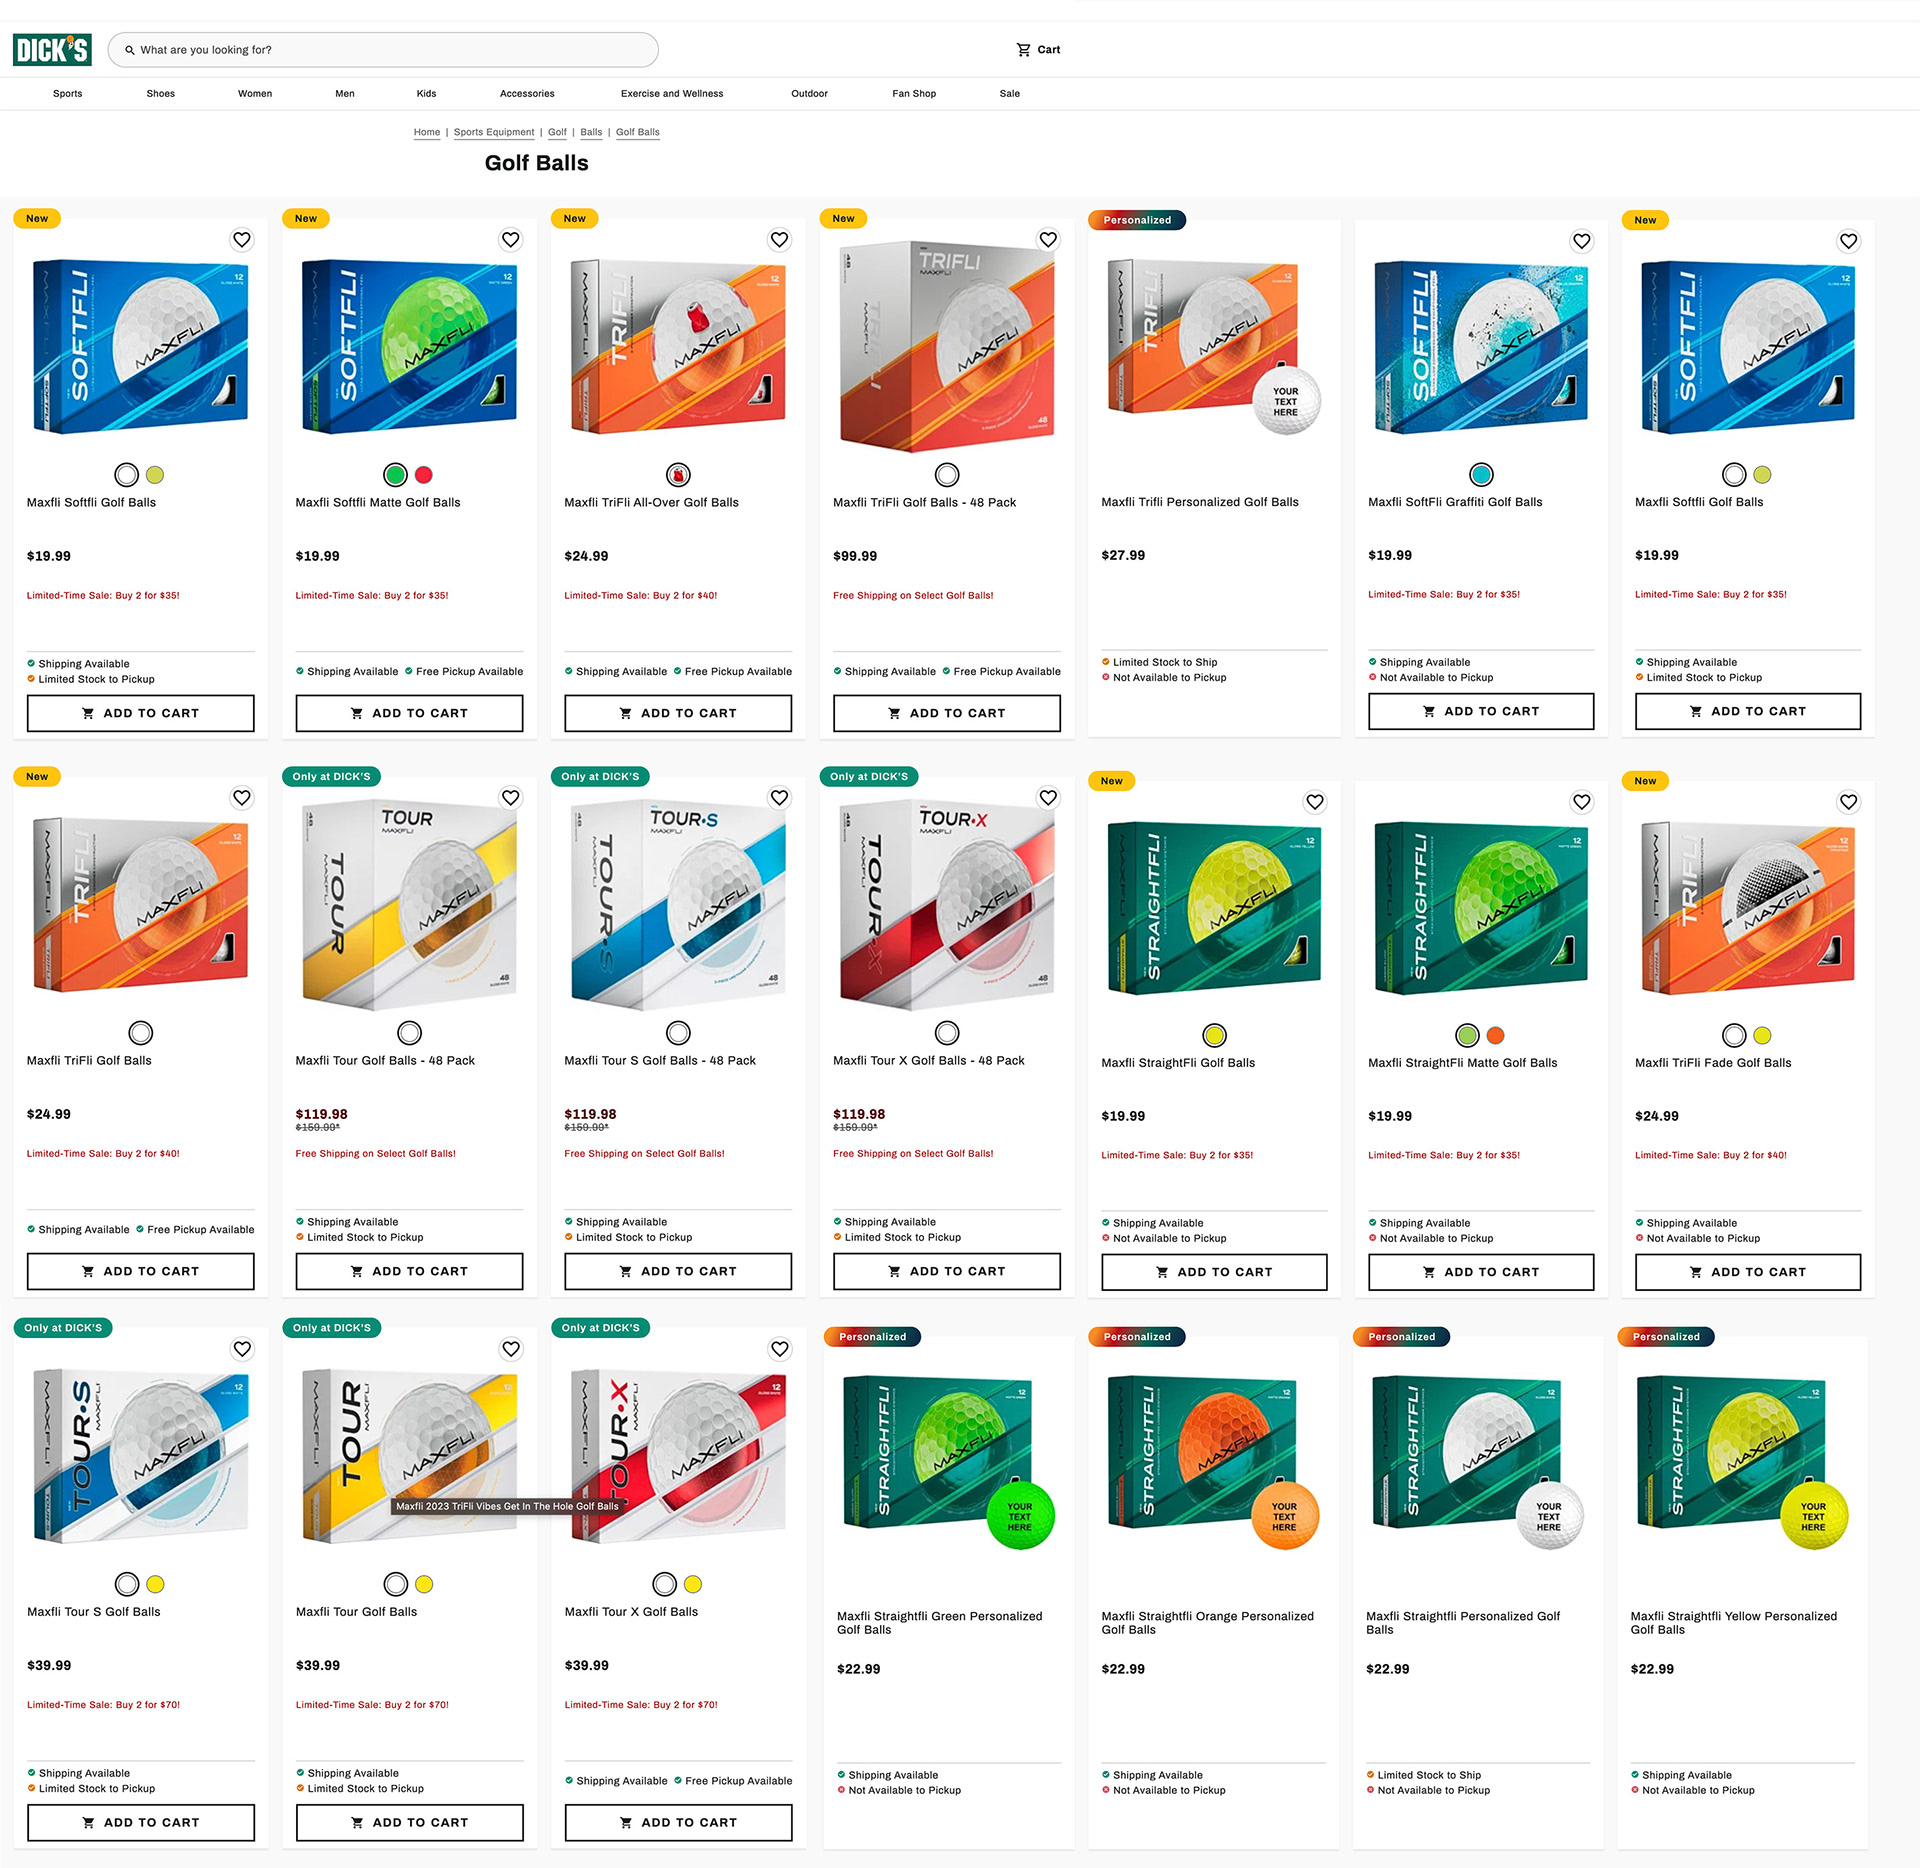This screenshot has height=1868, width=1920.
Task: Heart the $39.99 Maxfli Tour X Golf Balls
Action: (x=780, y=1349)
